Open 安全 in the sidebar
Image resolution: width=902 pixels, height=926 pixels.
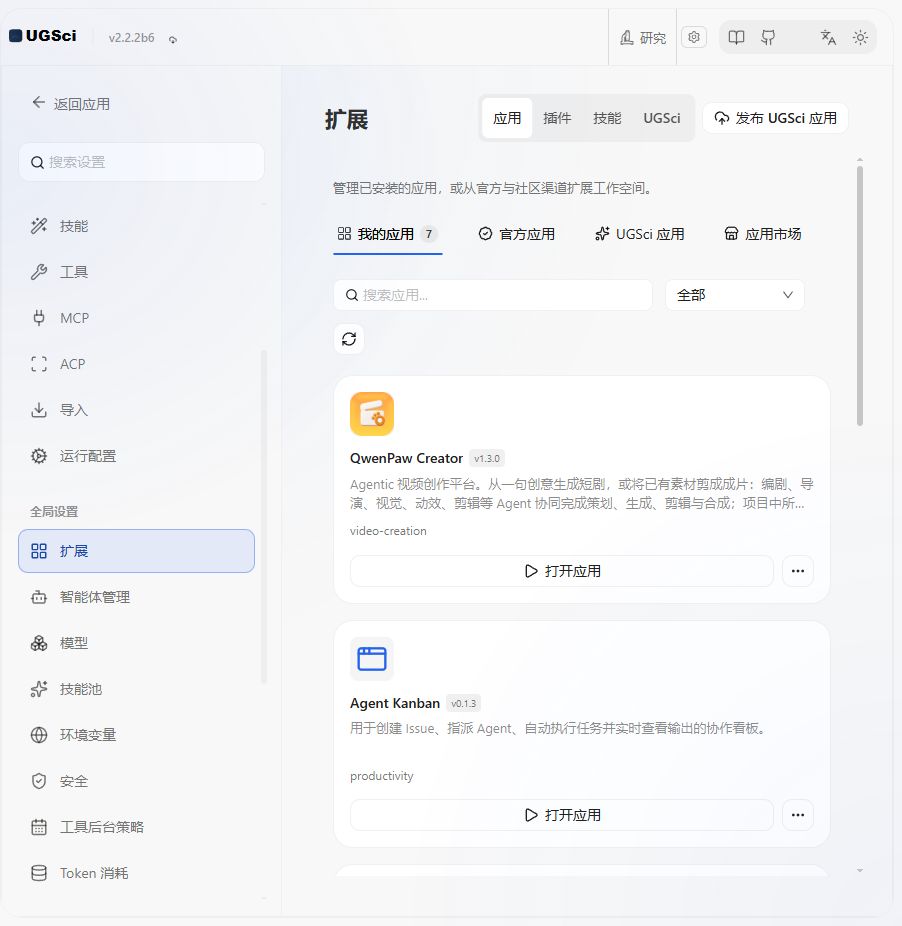click(x=136, y=781)
